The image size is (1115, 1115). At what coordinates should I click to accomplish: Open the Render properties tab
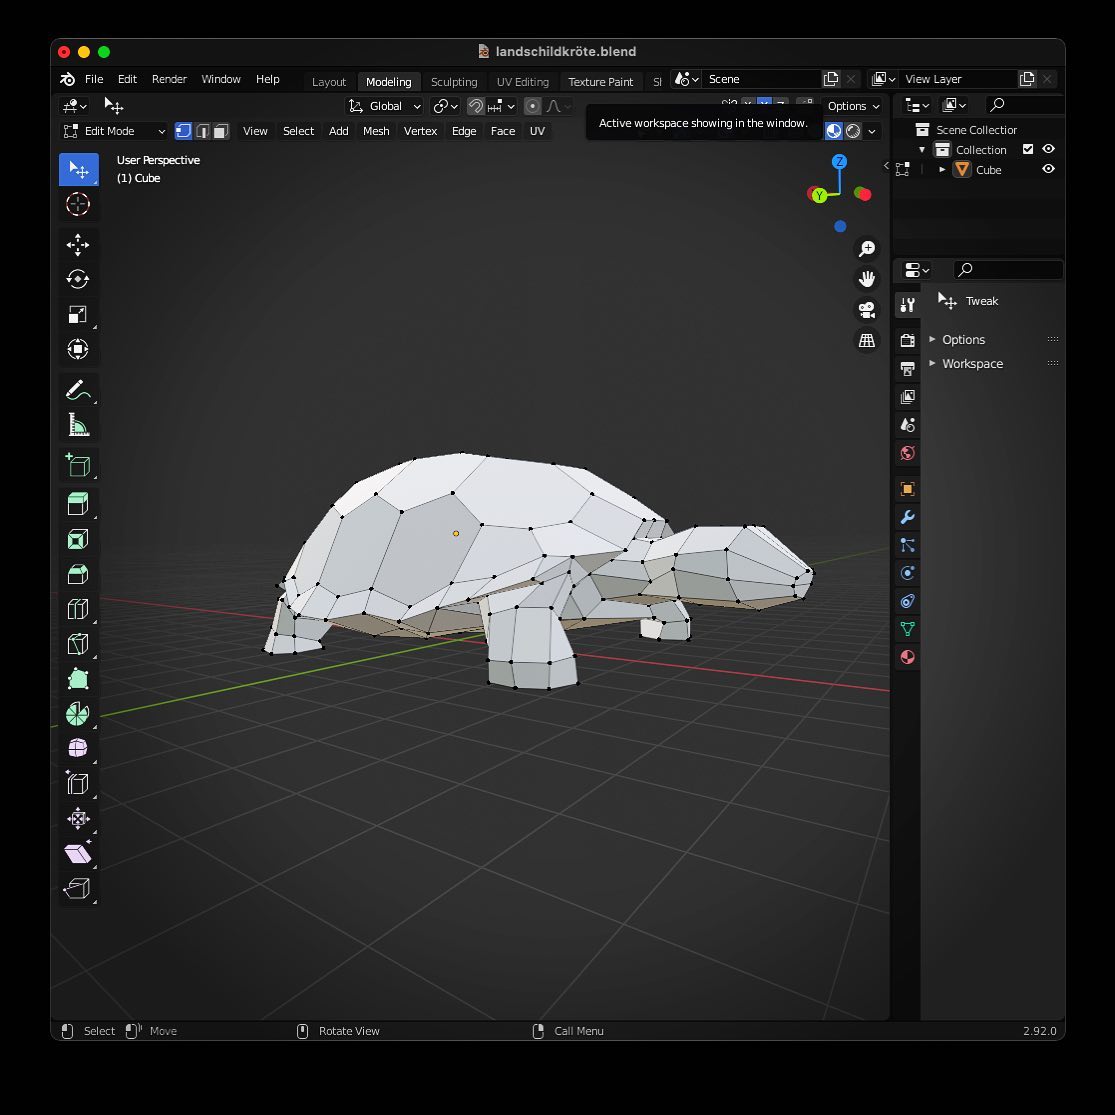pos(907,340)
